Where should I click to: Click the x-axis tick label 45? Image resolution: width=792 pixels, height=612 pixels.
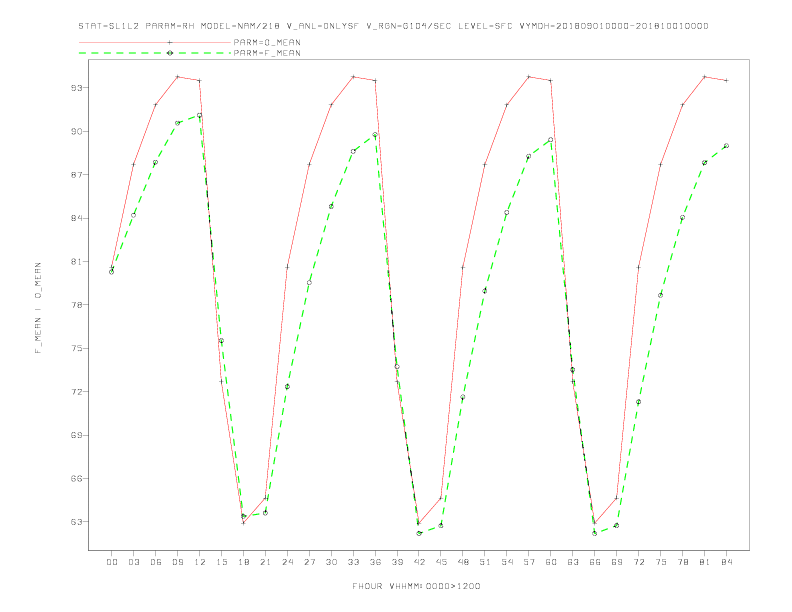441,562
